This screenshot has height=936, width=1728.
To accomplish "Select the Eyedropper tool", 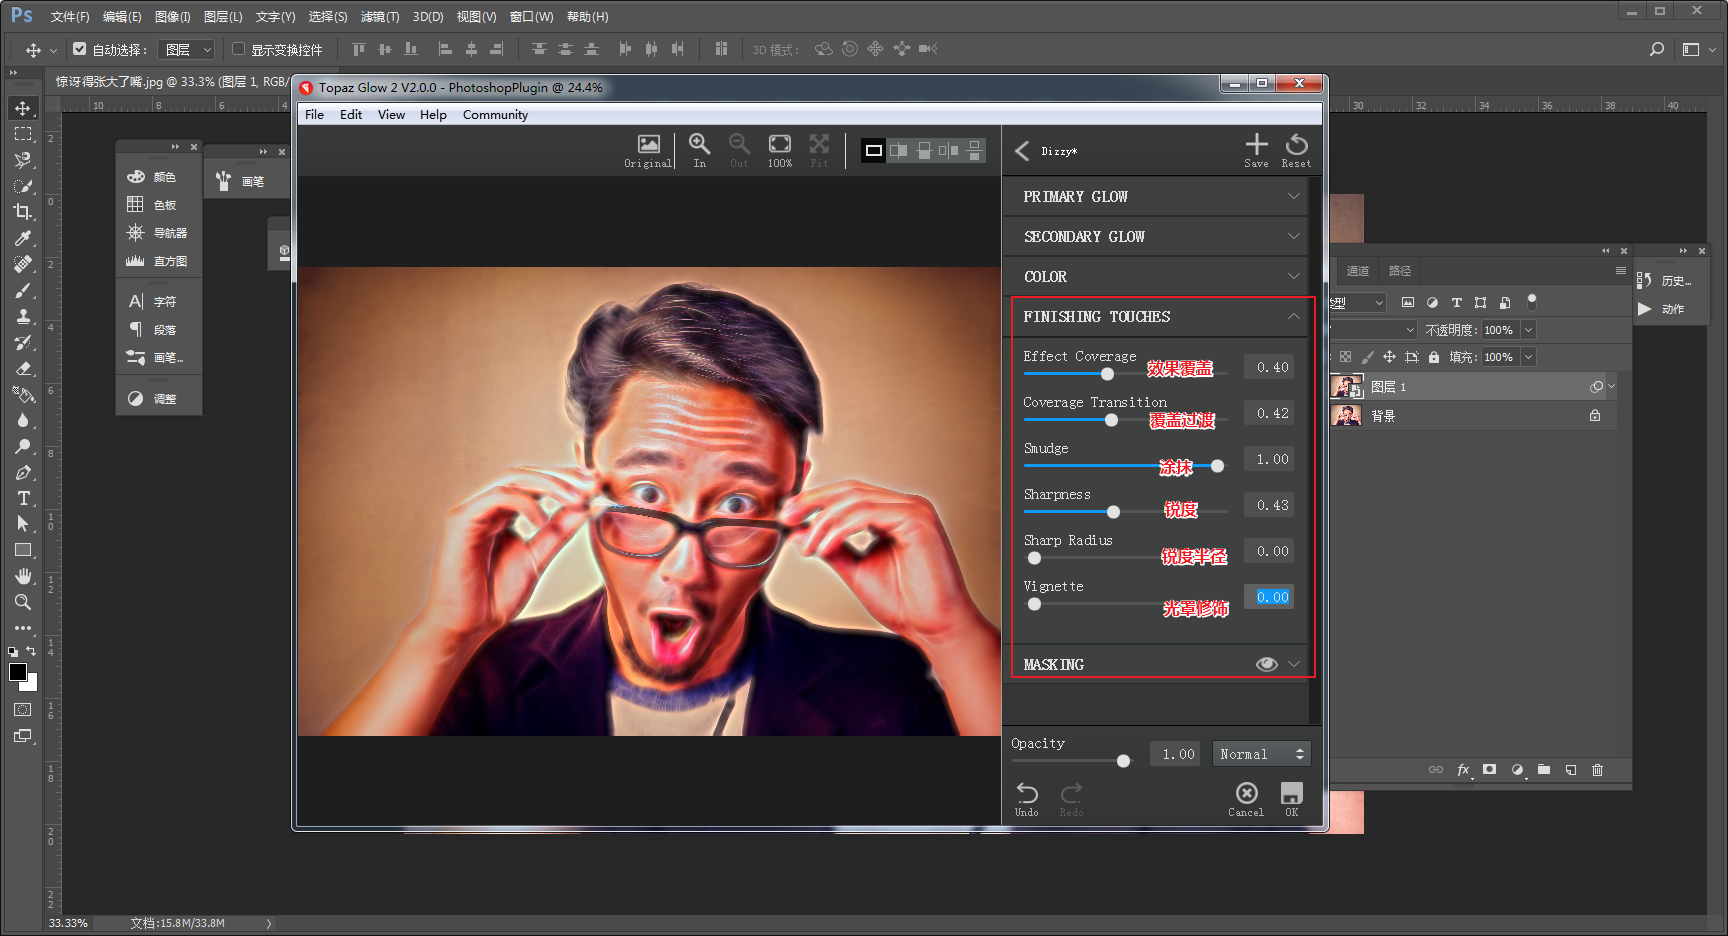I will pos(22,238).
